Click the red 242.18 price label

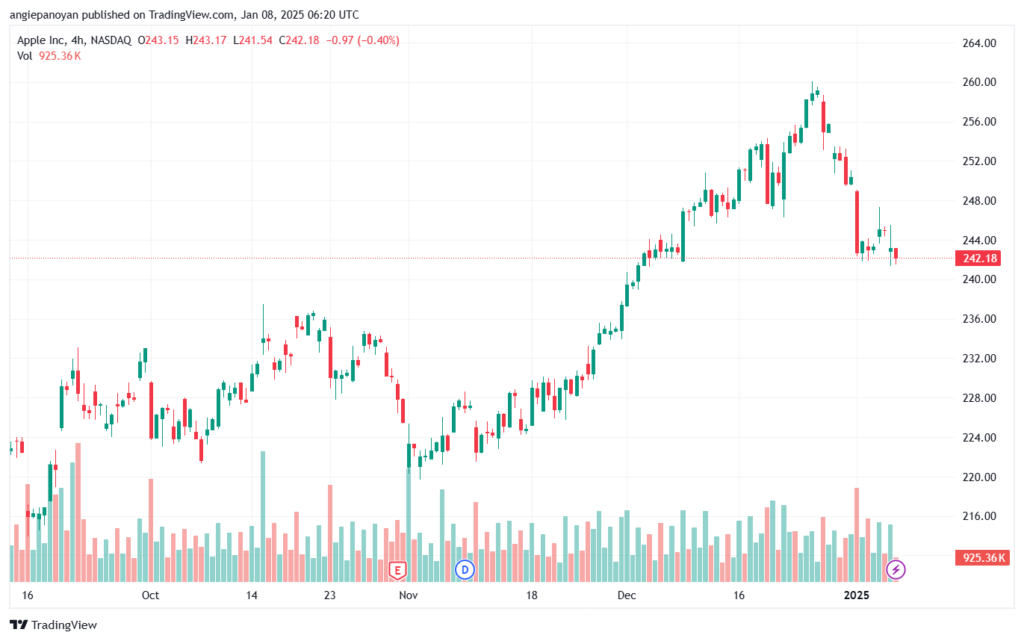980,258
